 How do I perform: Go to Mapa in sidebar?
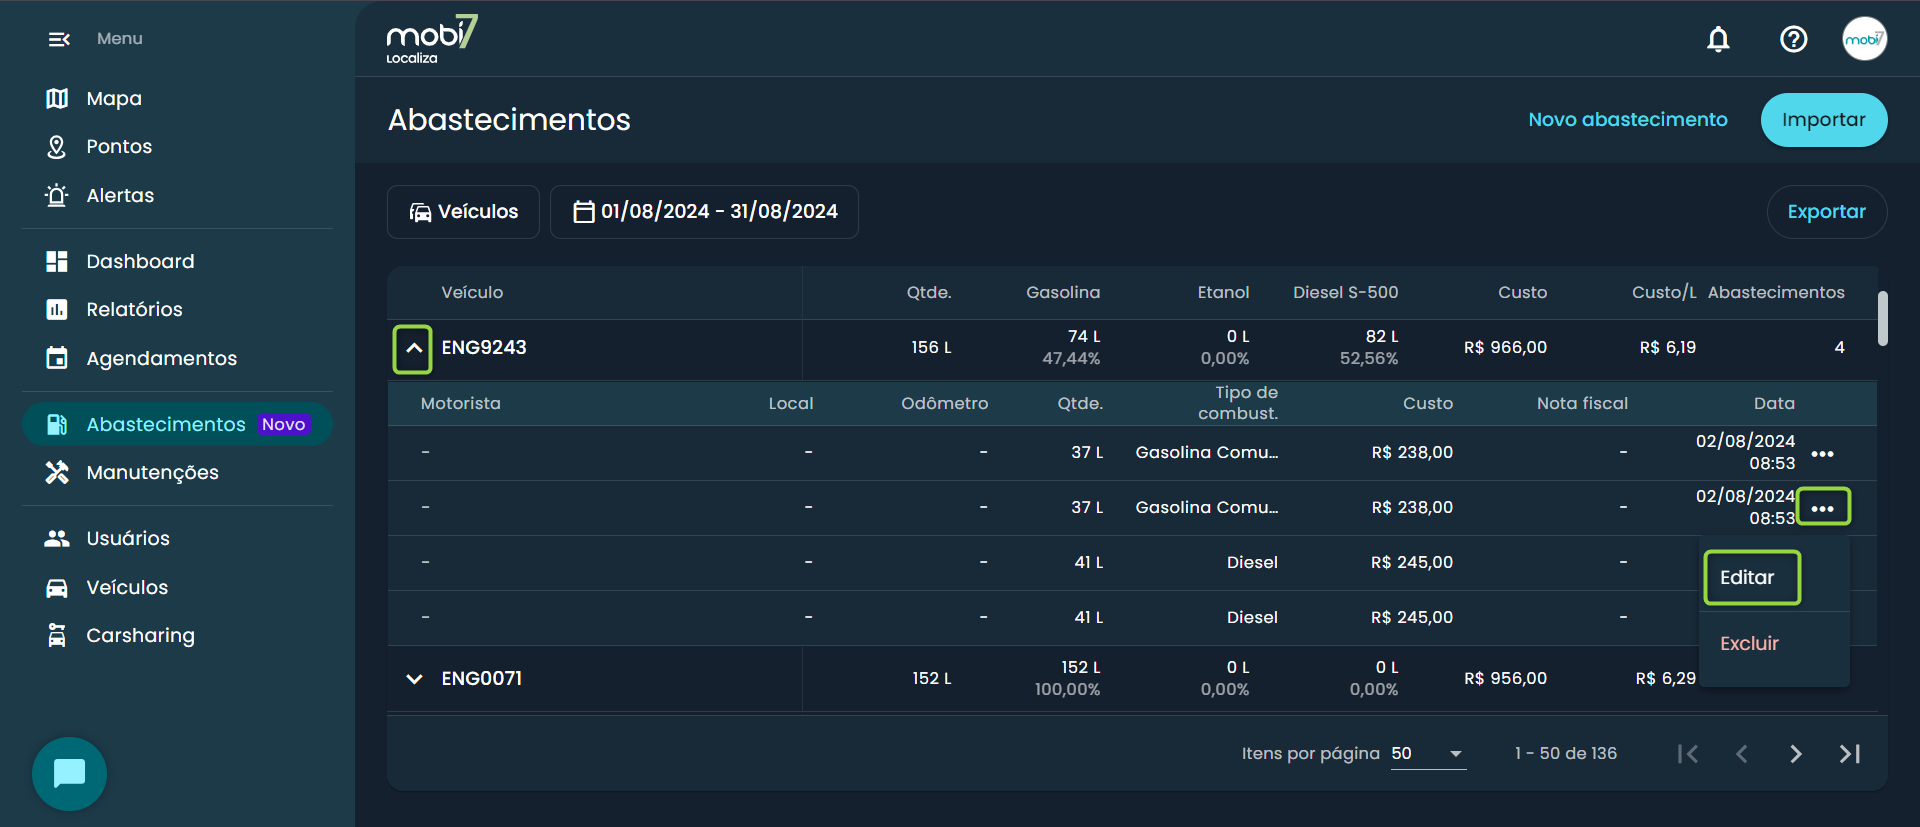click(114, 98)
